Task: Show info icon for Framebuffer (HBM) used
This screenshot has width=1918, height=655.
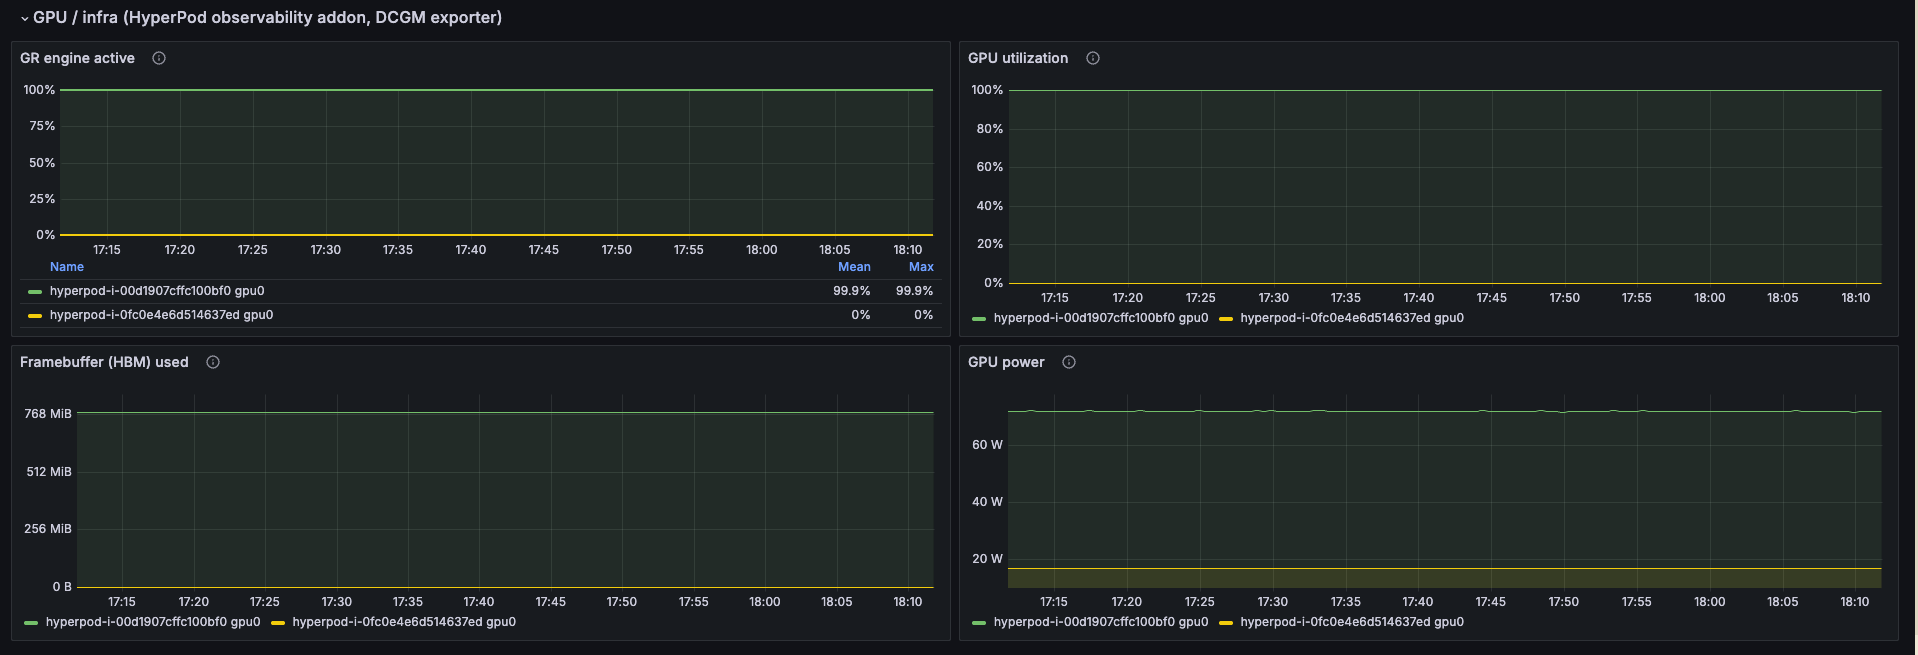Action: [213, 362]
